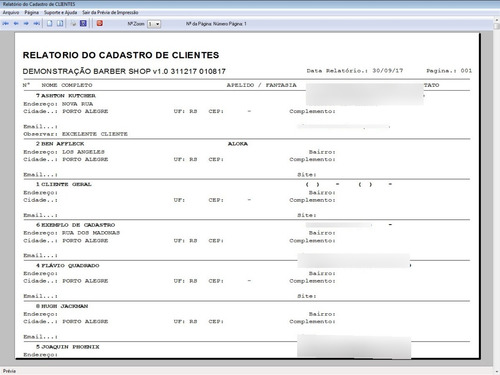Viewport: 500px width, 375px height.
Task: Click the LOS ANGELES address text
Action: 83,152
